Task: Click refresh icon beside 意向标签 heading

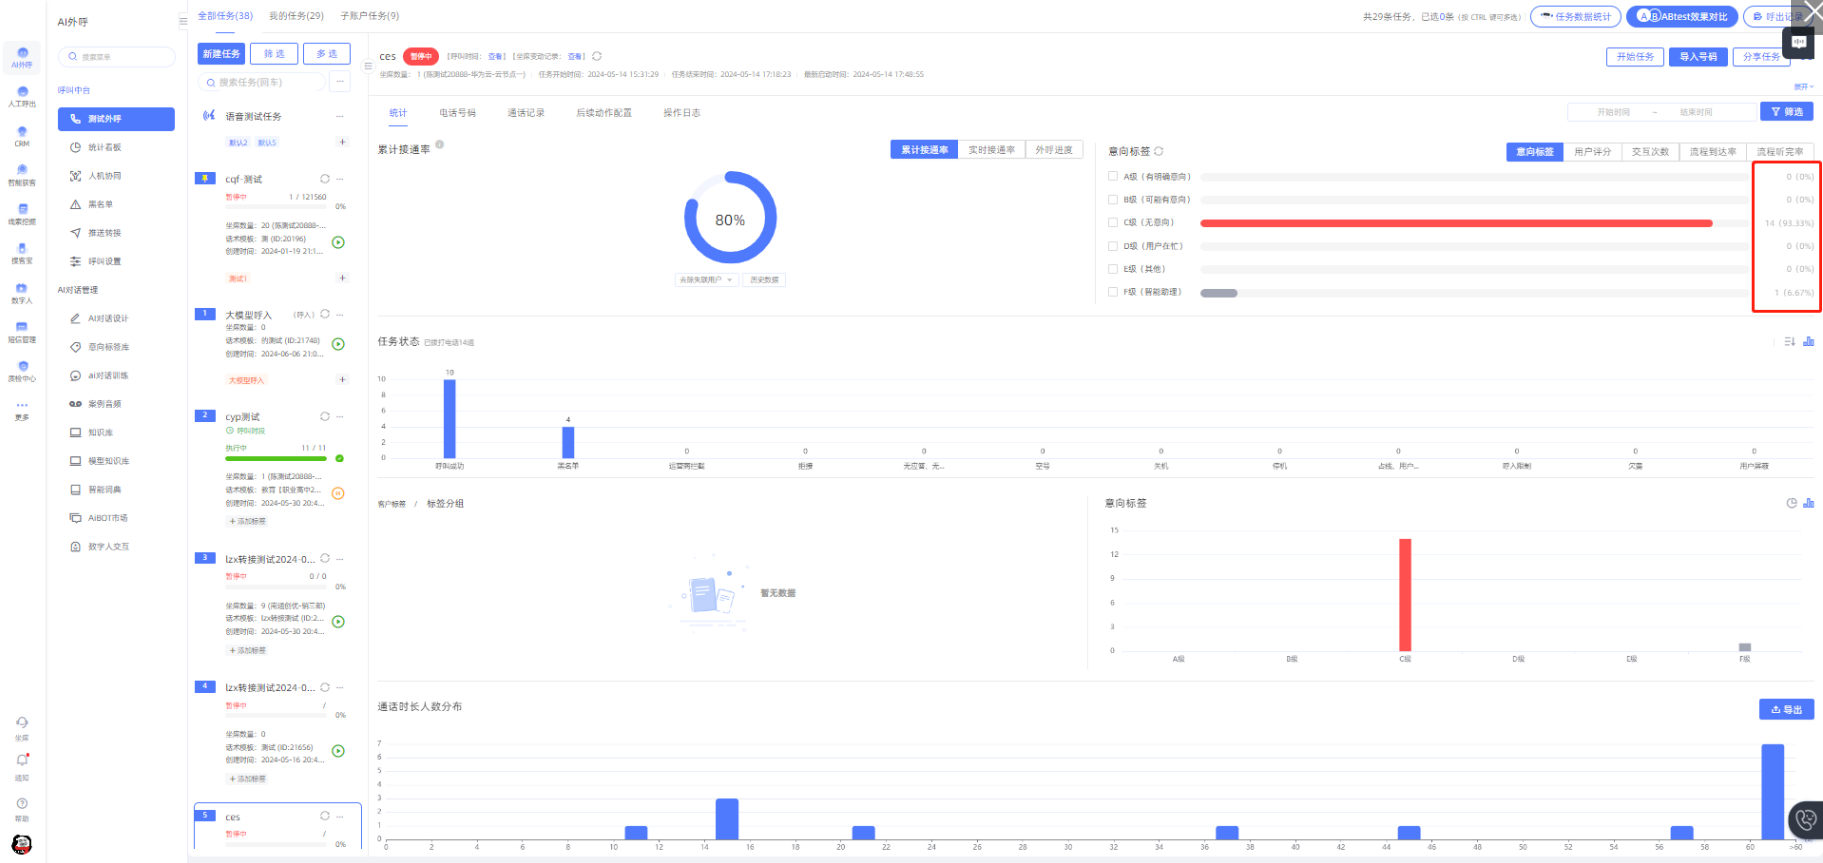Action: [x=1159, y=152]
